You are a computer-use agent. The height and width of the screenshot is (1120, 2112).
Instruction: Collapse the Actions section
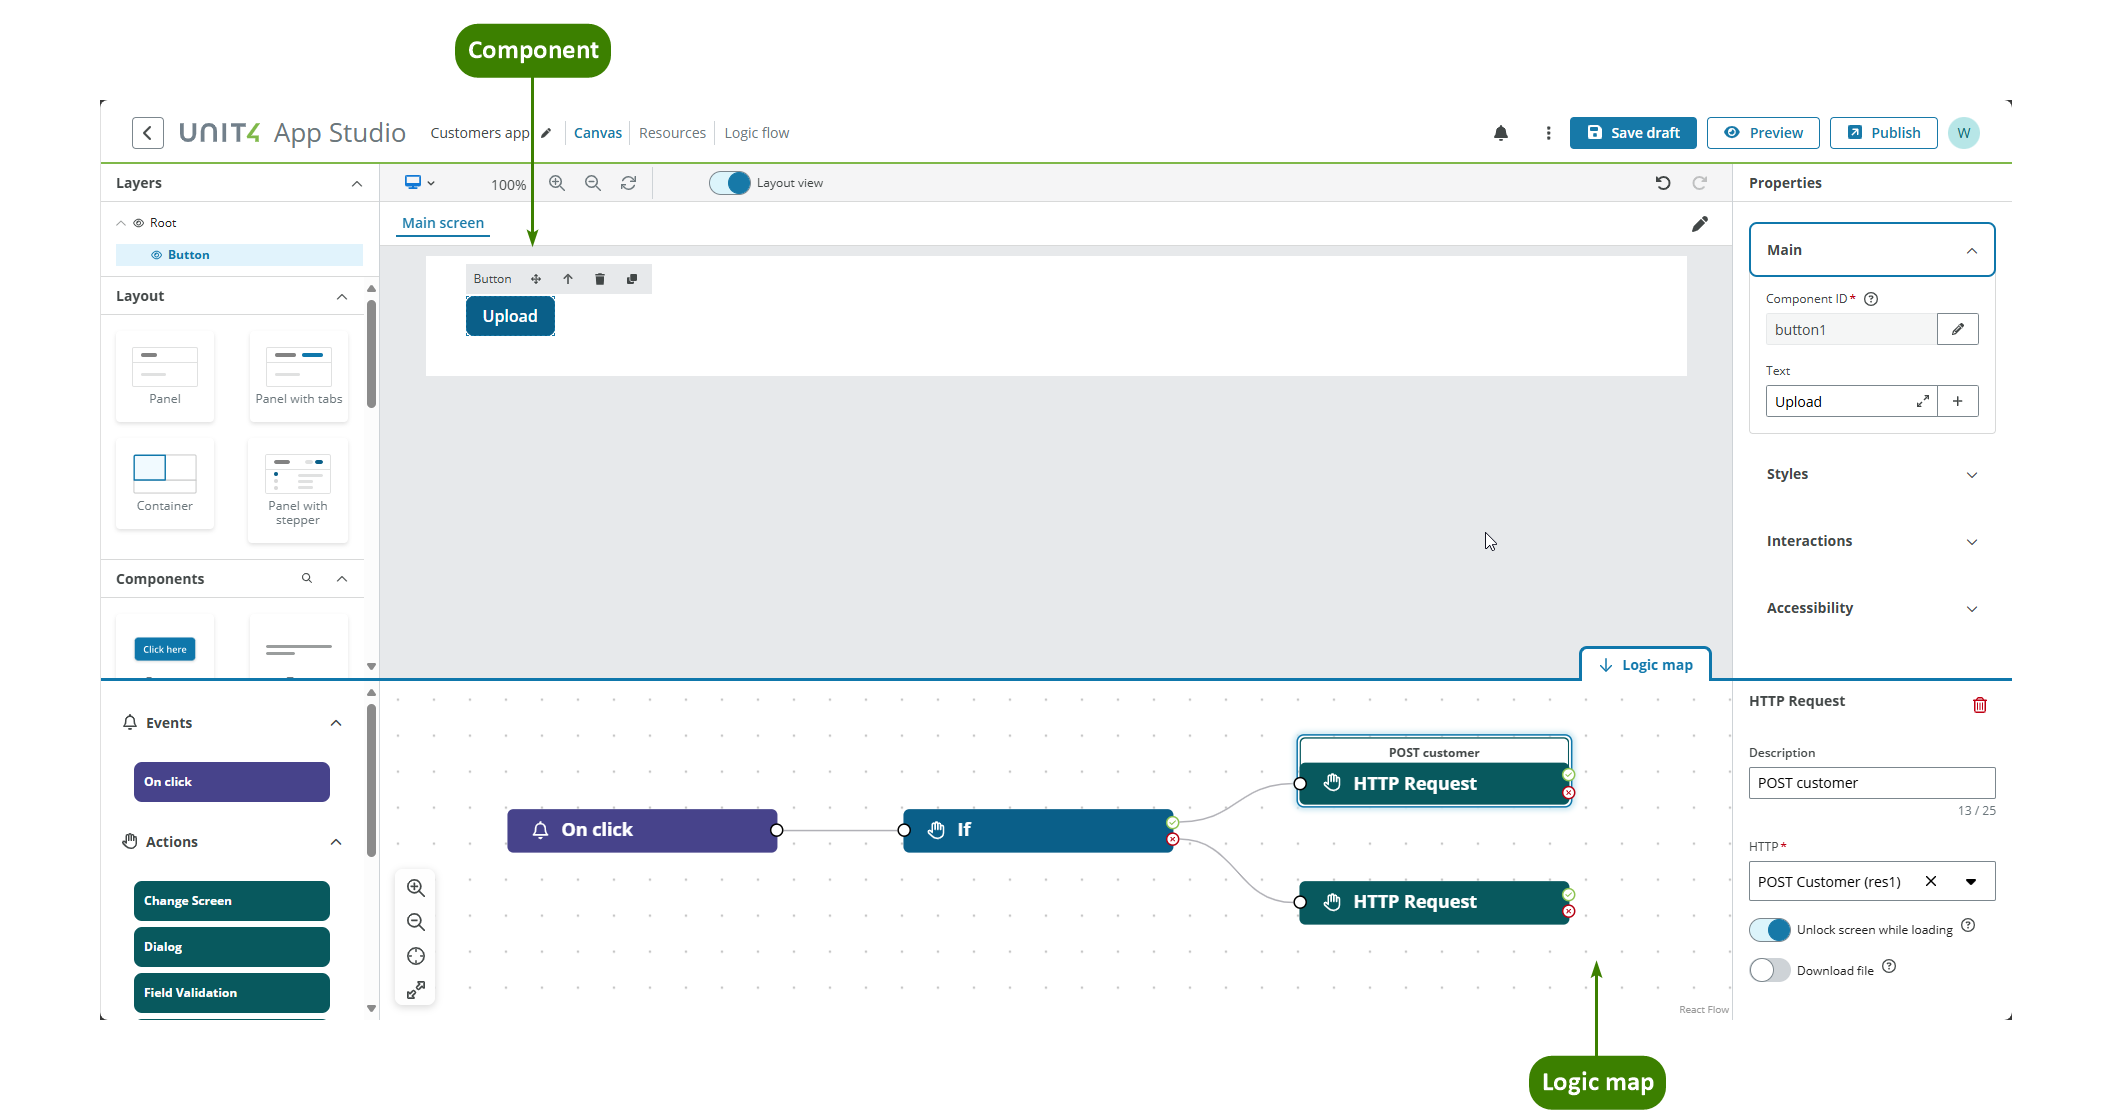(336, 842)
